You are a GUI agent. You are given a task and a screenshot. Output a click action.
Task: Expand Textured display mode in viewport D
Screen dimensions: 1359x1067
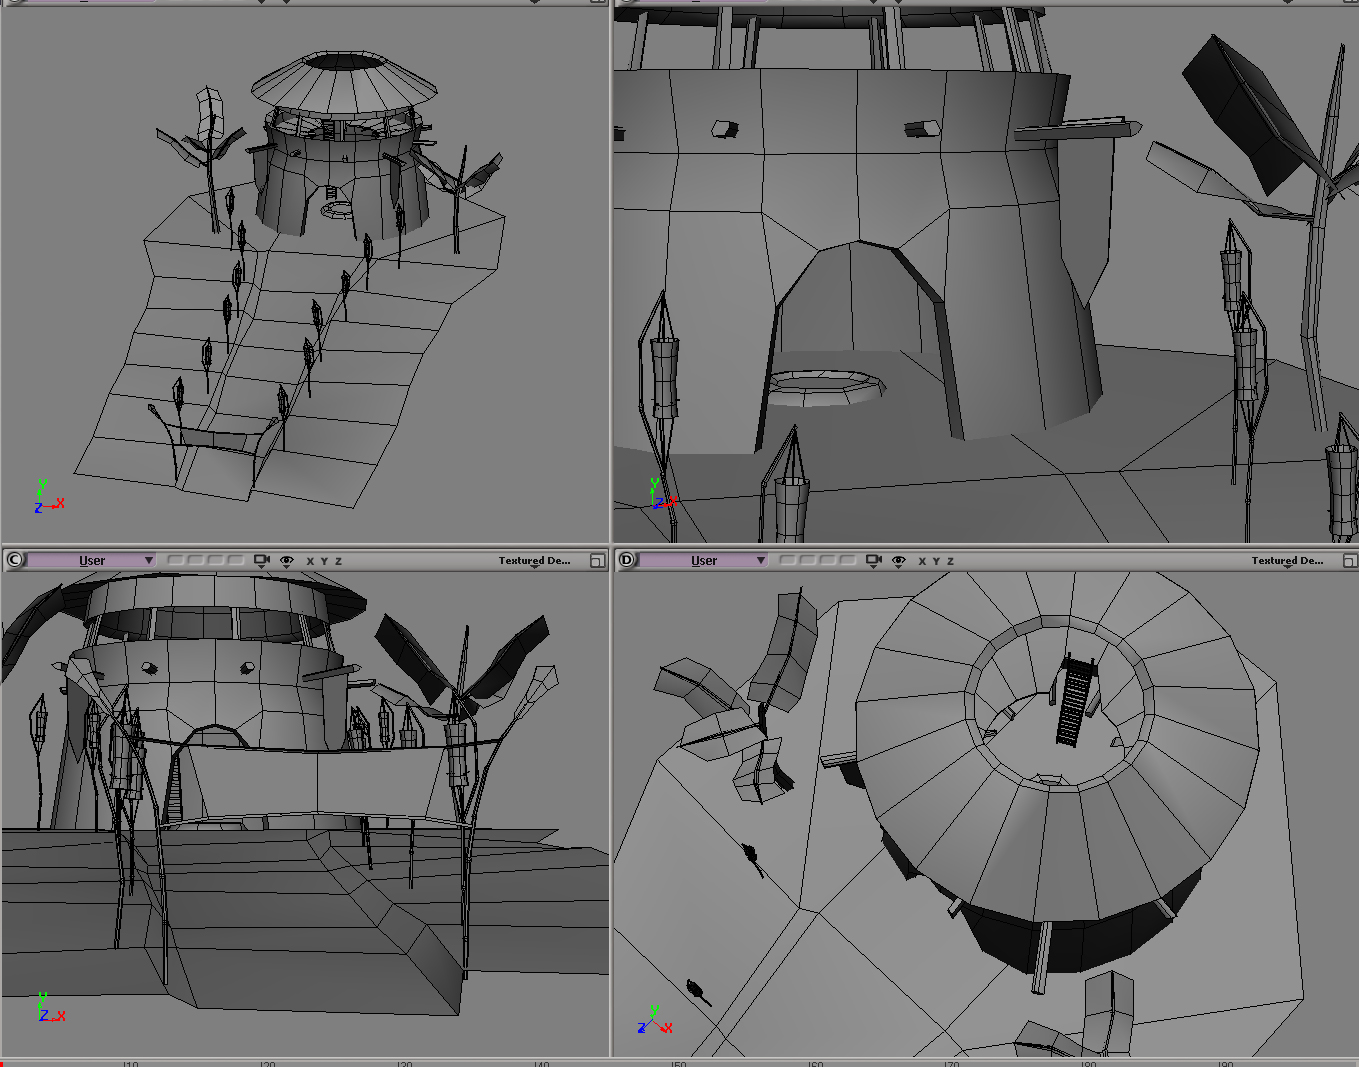pos(1287,561)
